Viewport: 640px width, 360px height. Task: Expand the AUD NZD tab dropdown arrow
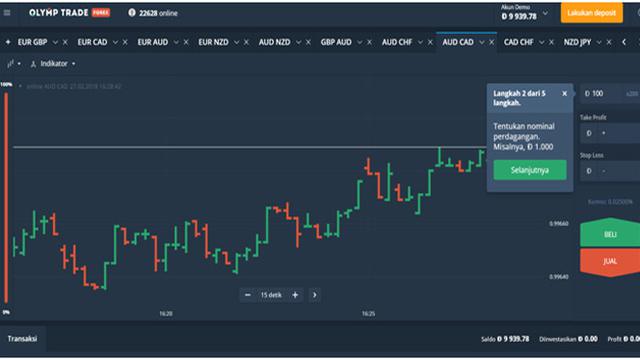pyautogui.click(x=298, y=42)
